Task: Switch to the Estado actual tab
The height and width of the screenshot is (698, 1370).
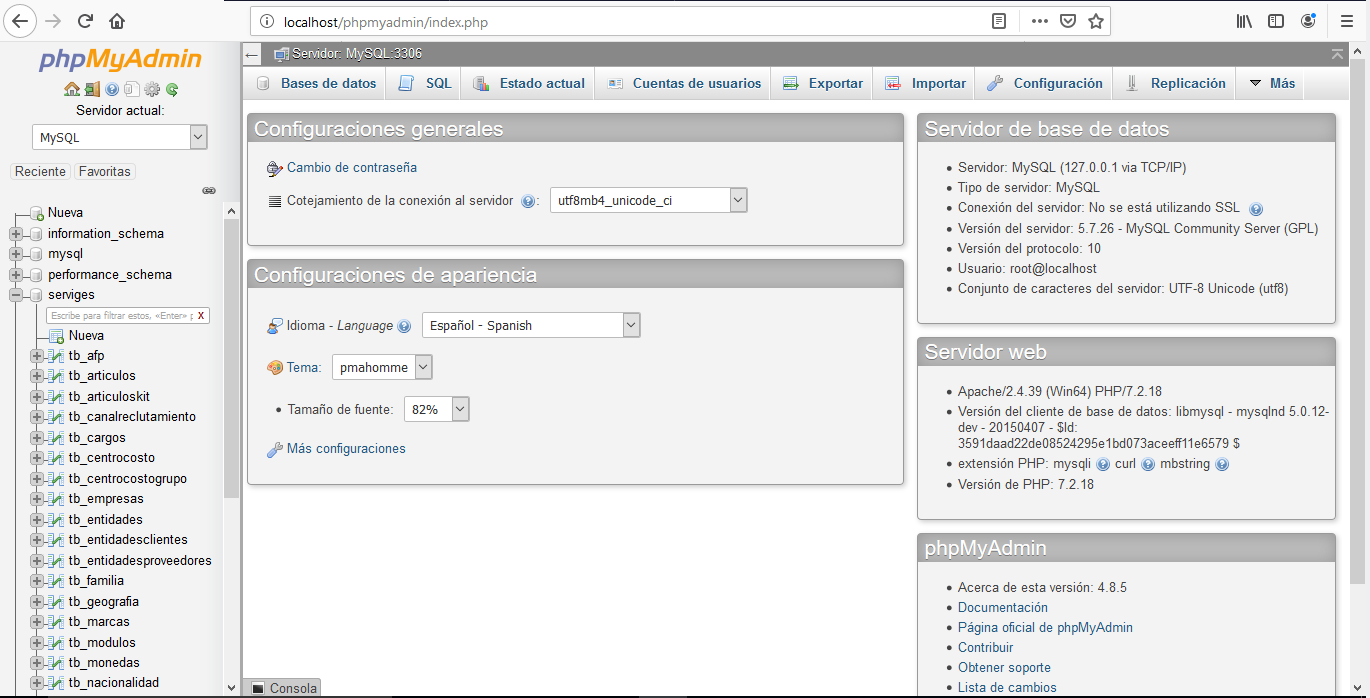Action: tap(529, 84)
